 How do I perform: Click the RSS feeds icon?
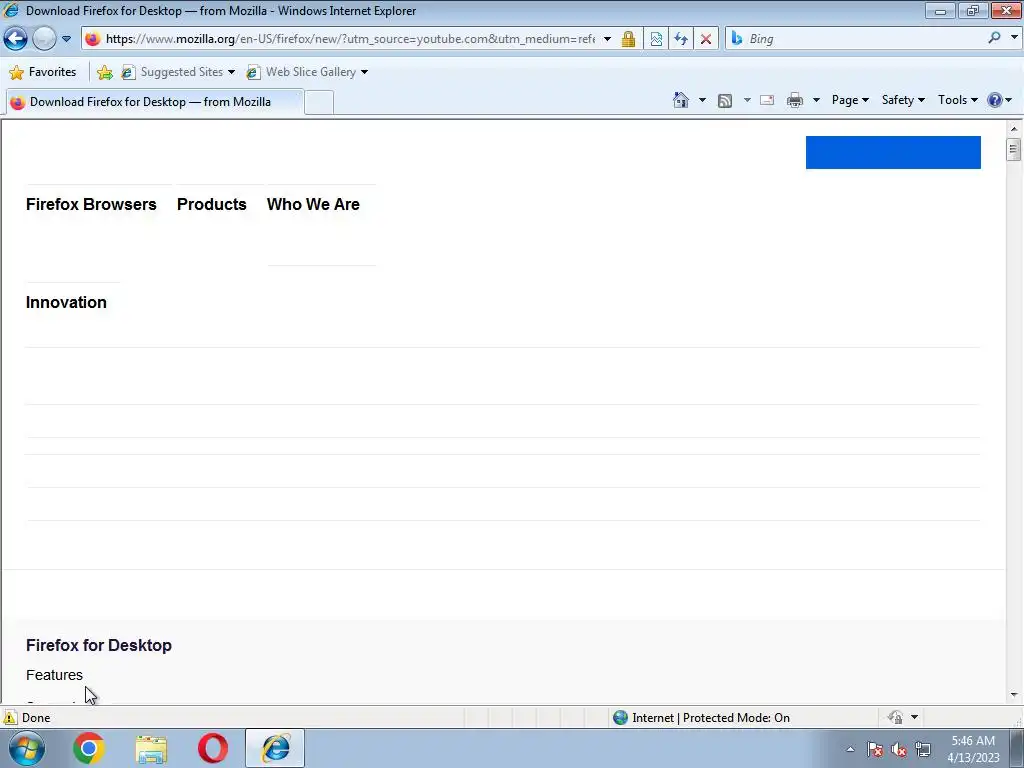coord(725,101)
